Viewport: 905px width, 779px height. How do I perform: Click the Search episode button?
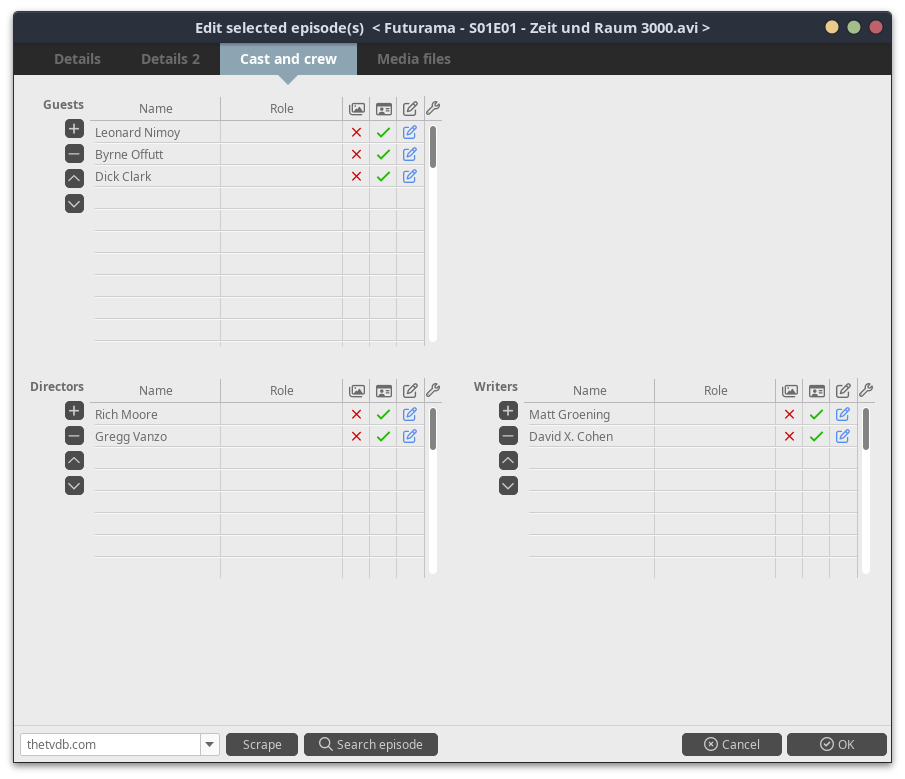[x=371, y=744]
